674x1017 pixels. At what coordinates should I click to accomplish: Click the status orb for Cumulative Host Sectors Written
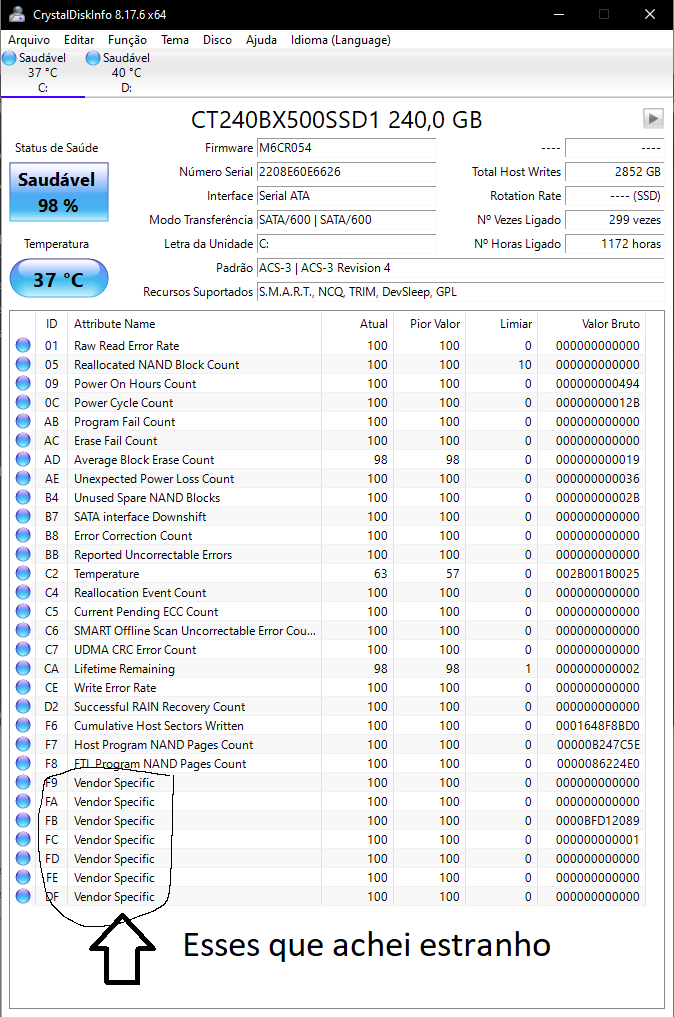pos(23,725)
